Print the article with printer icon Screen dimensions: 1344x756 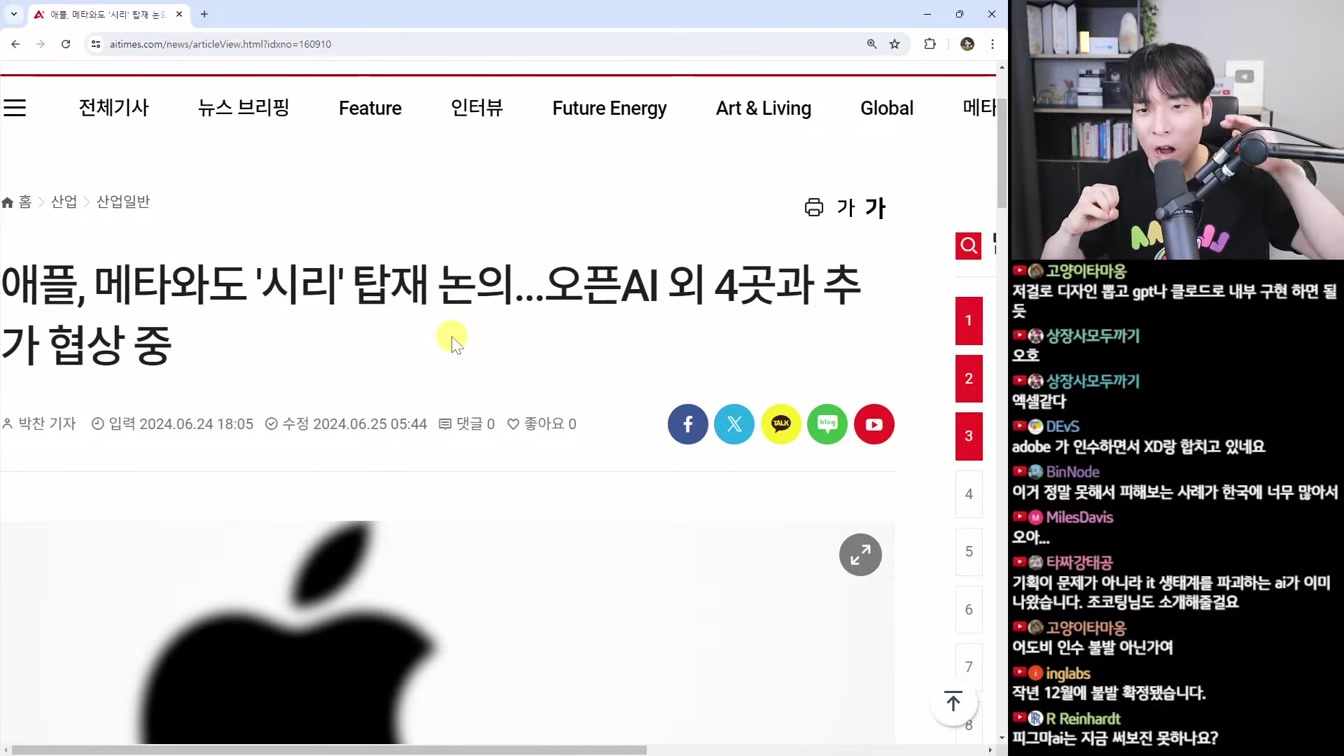coord(814,207)
